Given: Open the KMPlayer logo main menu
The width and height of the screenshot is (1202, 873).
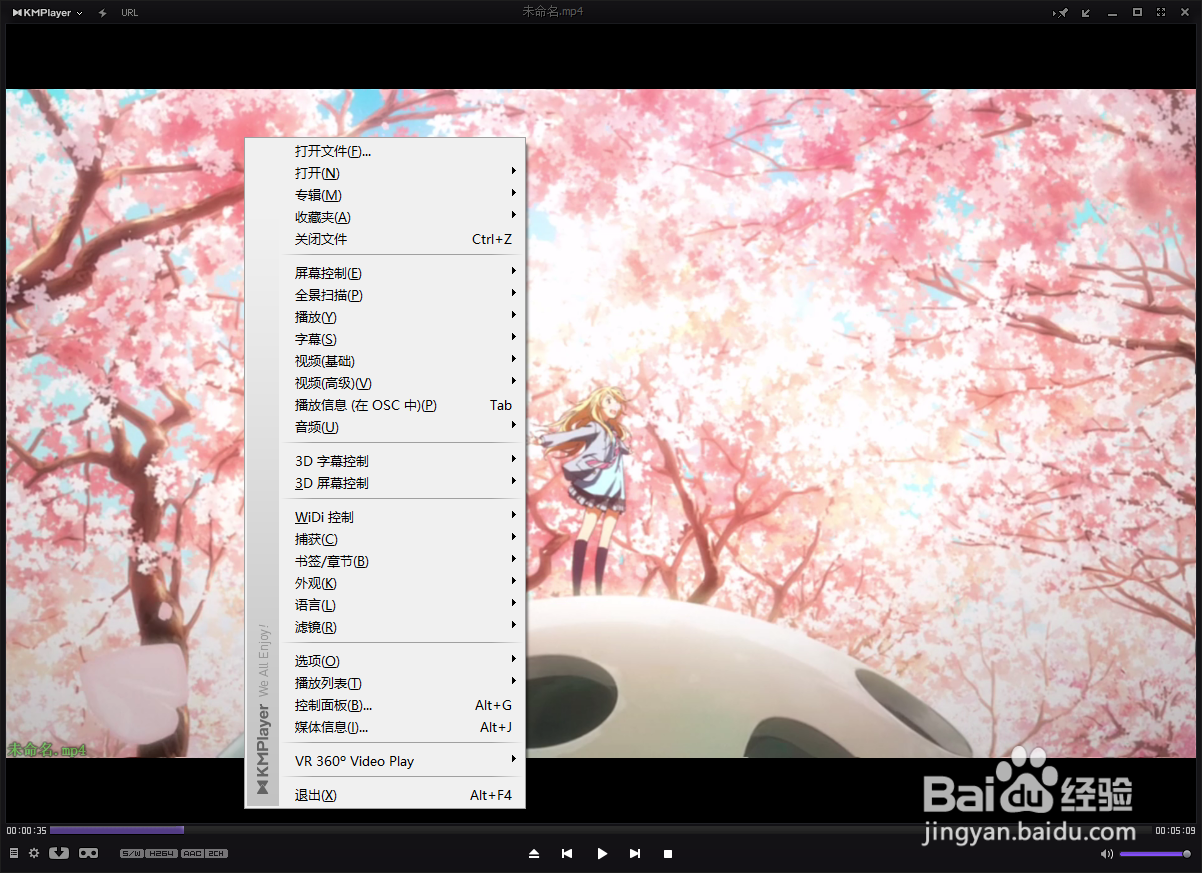Looking at the screenshot, I should click(x=47, y=12).
